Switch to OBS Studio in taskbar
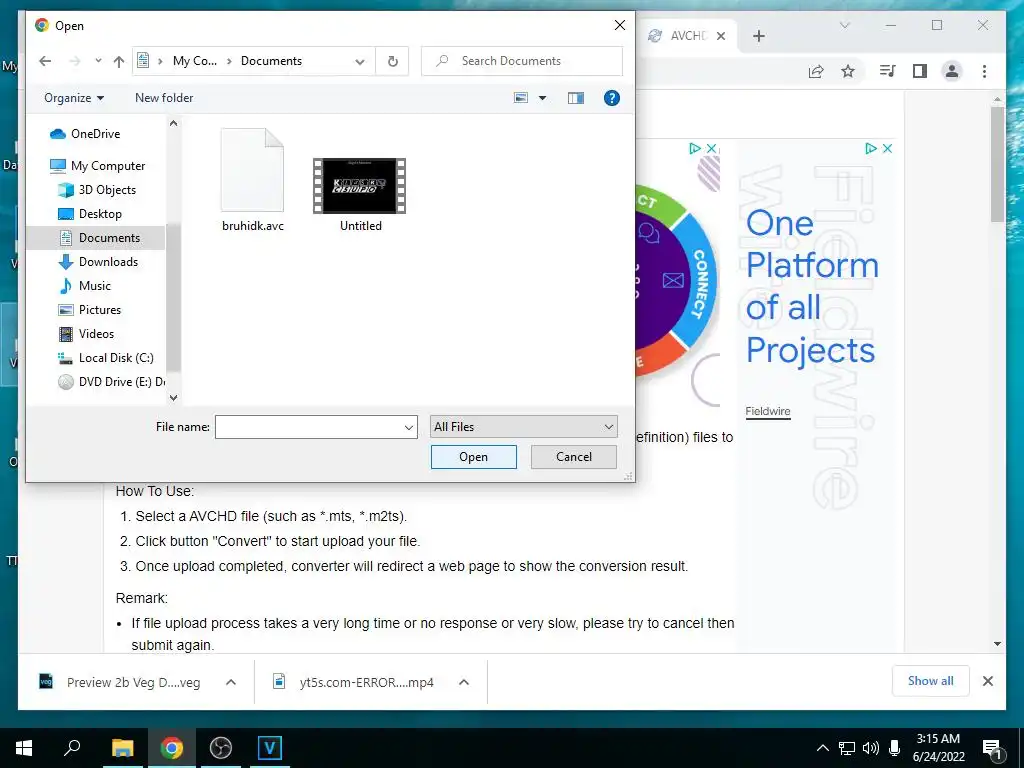This screenshot has height=768, width=1024. (221, 748)
